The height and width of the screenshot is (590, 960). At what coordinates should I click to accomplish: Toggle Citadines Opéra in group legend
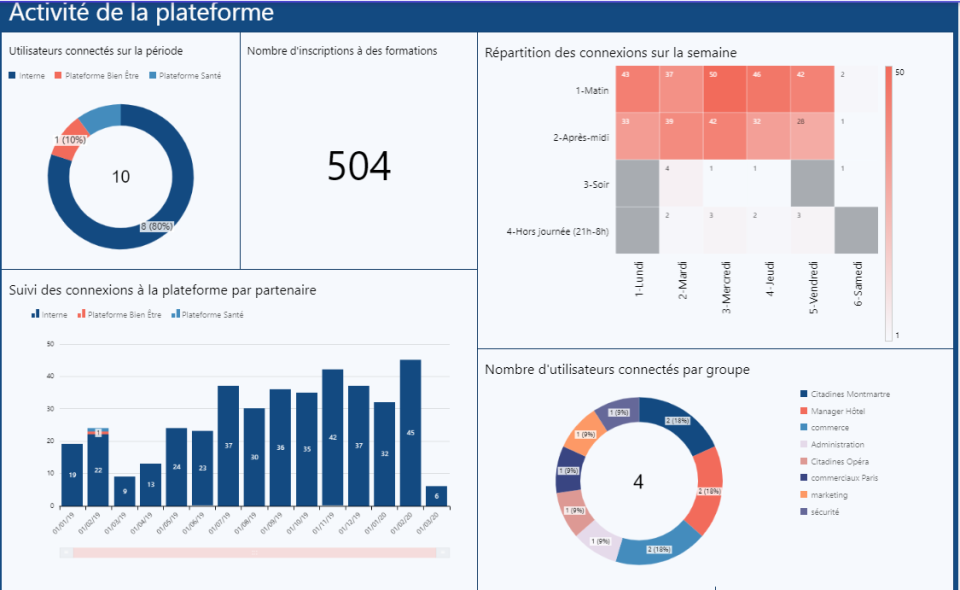pos(834,461)
